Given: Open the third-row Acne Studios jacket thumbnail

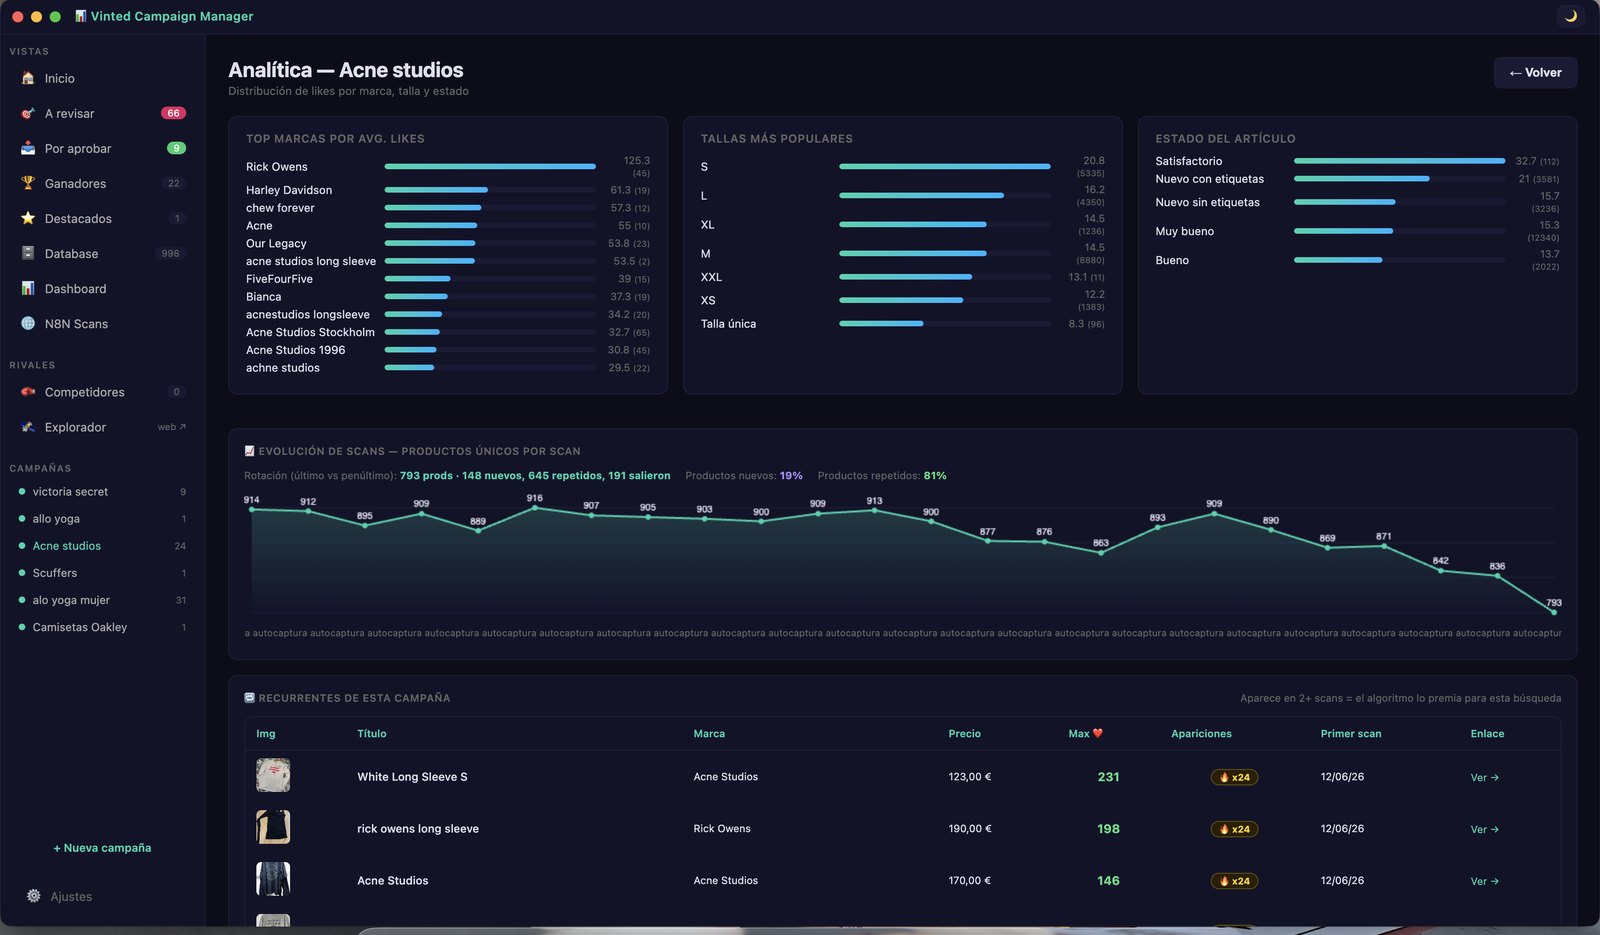Looking at the screenshot, I should pyautogui.click(x=273, y=880).
